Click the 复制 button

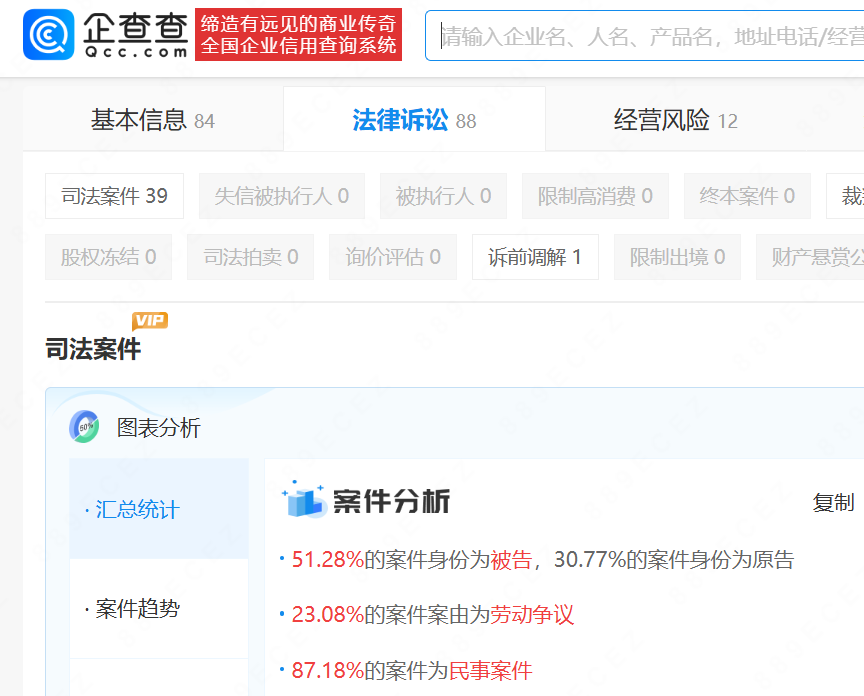tap(833, 503)
